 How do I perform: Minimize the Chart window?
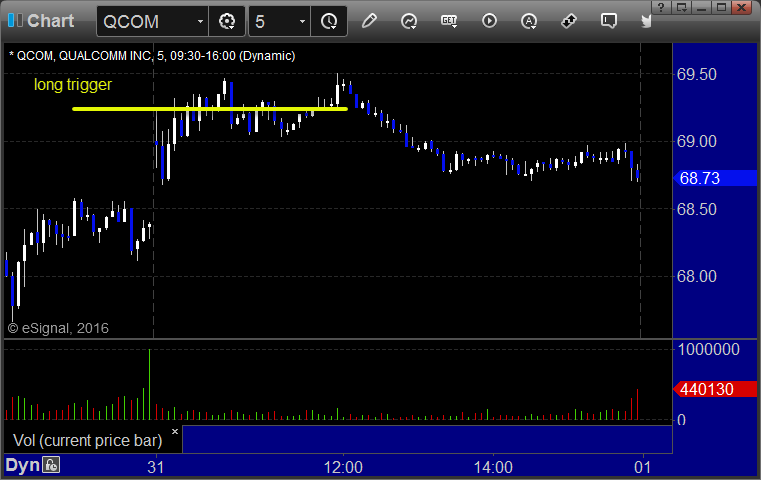(x=701, y=7)
